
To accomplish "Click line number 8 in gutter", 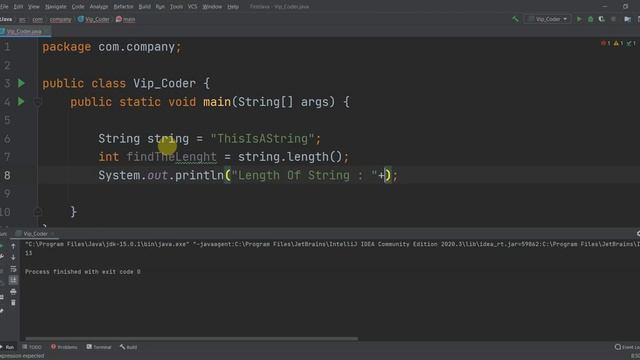I will tap(7, 176).
